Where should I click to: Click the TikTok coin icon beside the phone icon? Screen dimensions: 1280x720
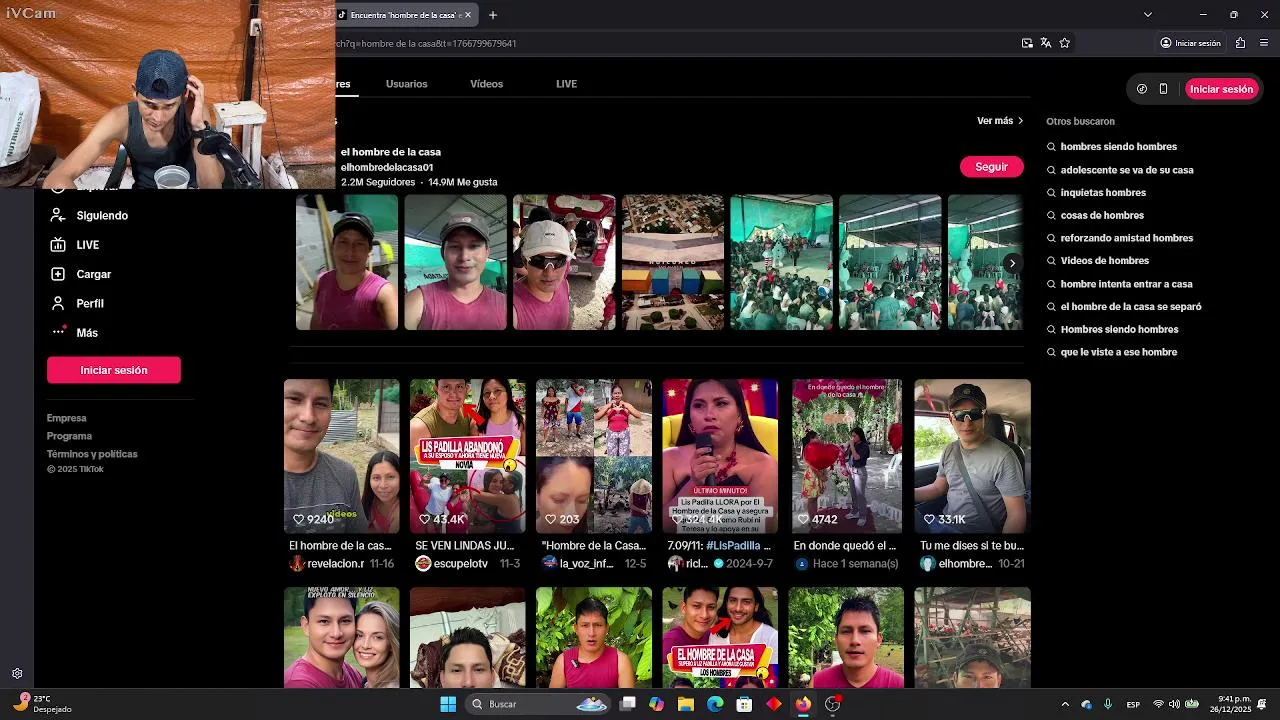[x=1142, y=89]
